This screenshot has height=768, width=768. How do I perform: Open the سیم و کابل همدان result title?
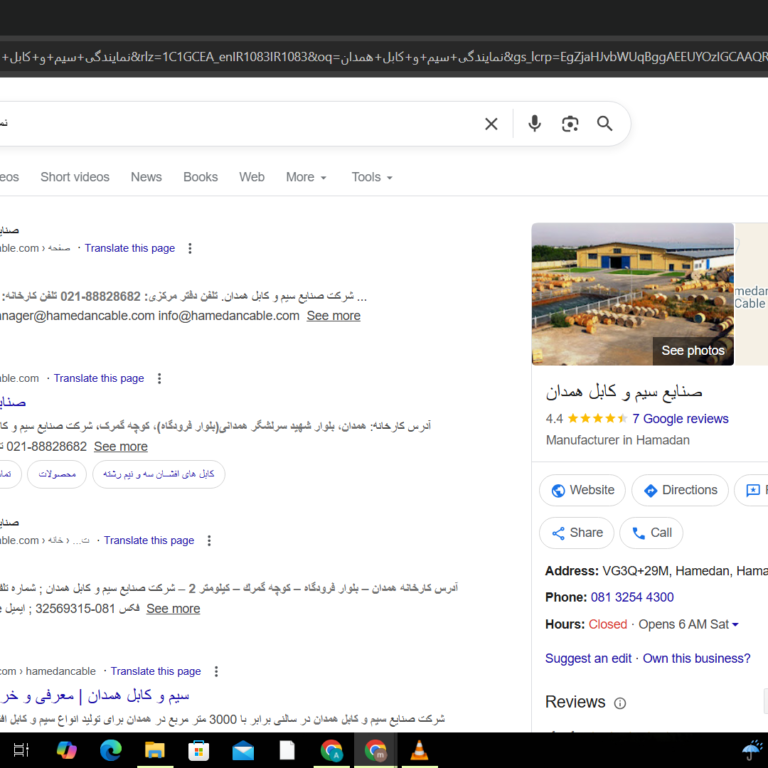95,696
